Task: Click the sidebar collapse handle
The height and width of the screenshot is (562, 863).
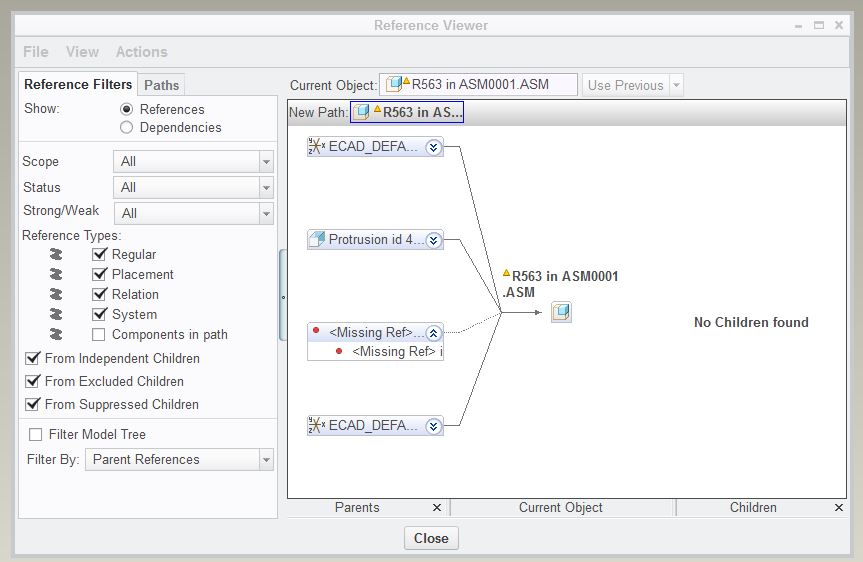Action: click(x=283, y=296)
